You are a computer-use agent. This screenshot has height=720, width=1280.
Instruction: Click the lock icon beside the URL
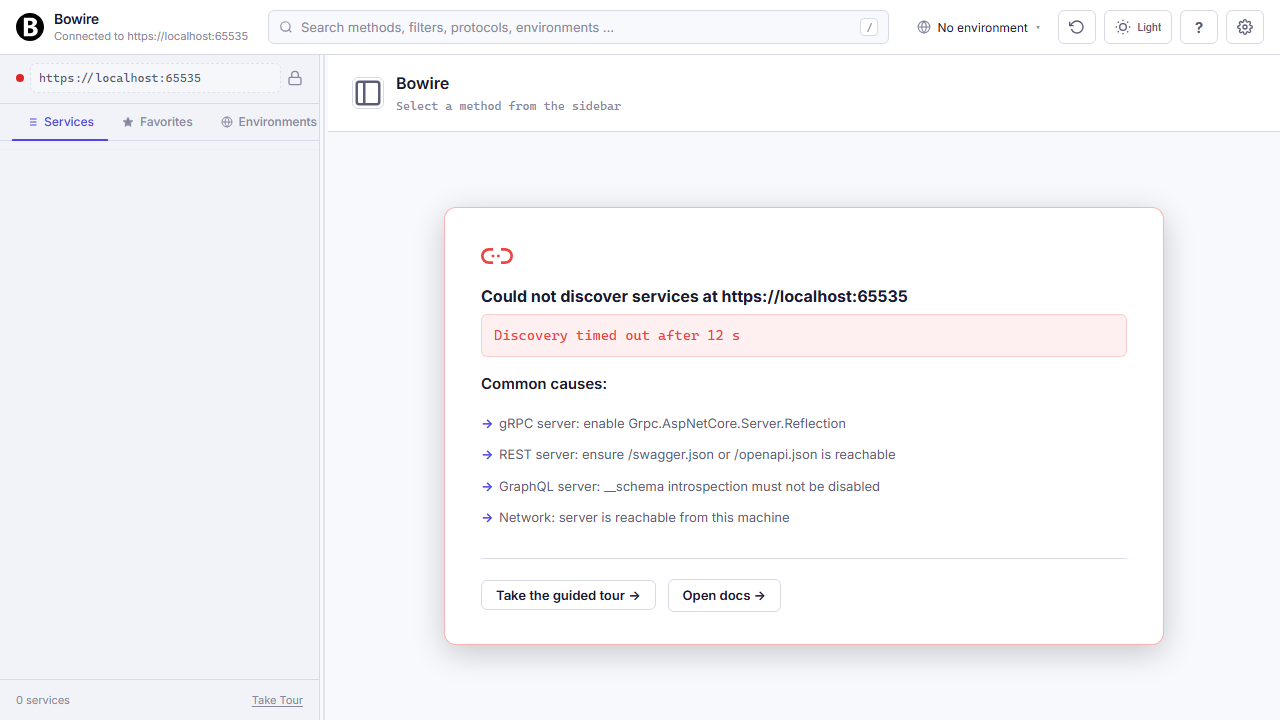(x=295, y=78)
